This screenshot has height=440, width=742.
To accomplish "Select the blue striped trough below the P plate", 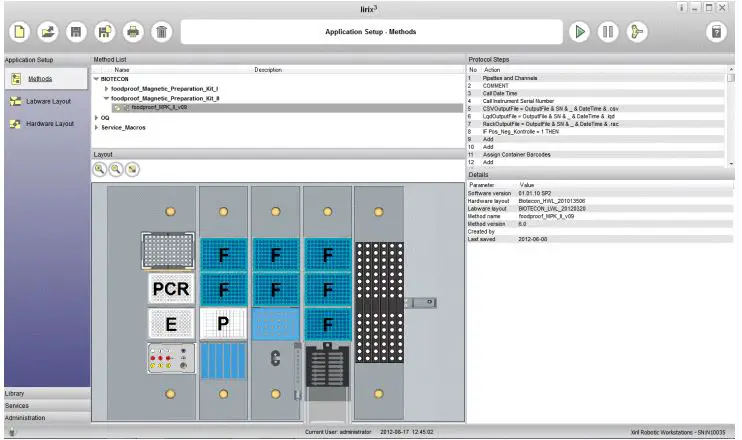I will coord(223,361).
